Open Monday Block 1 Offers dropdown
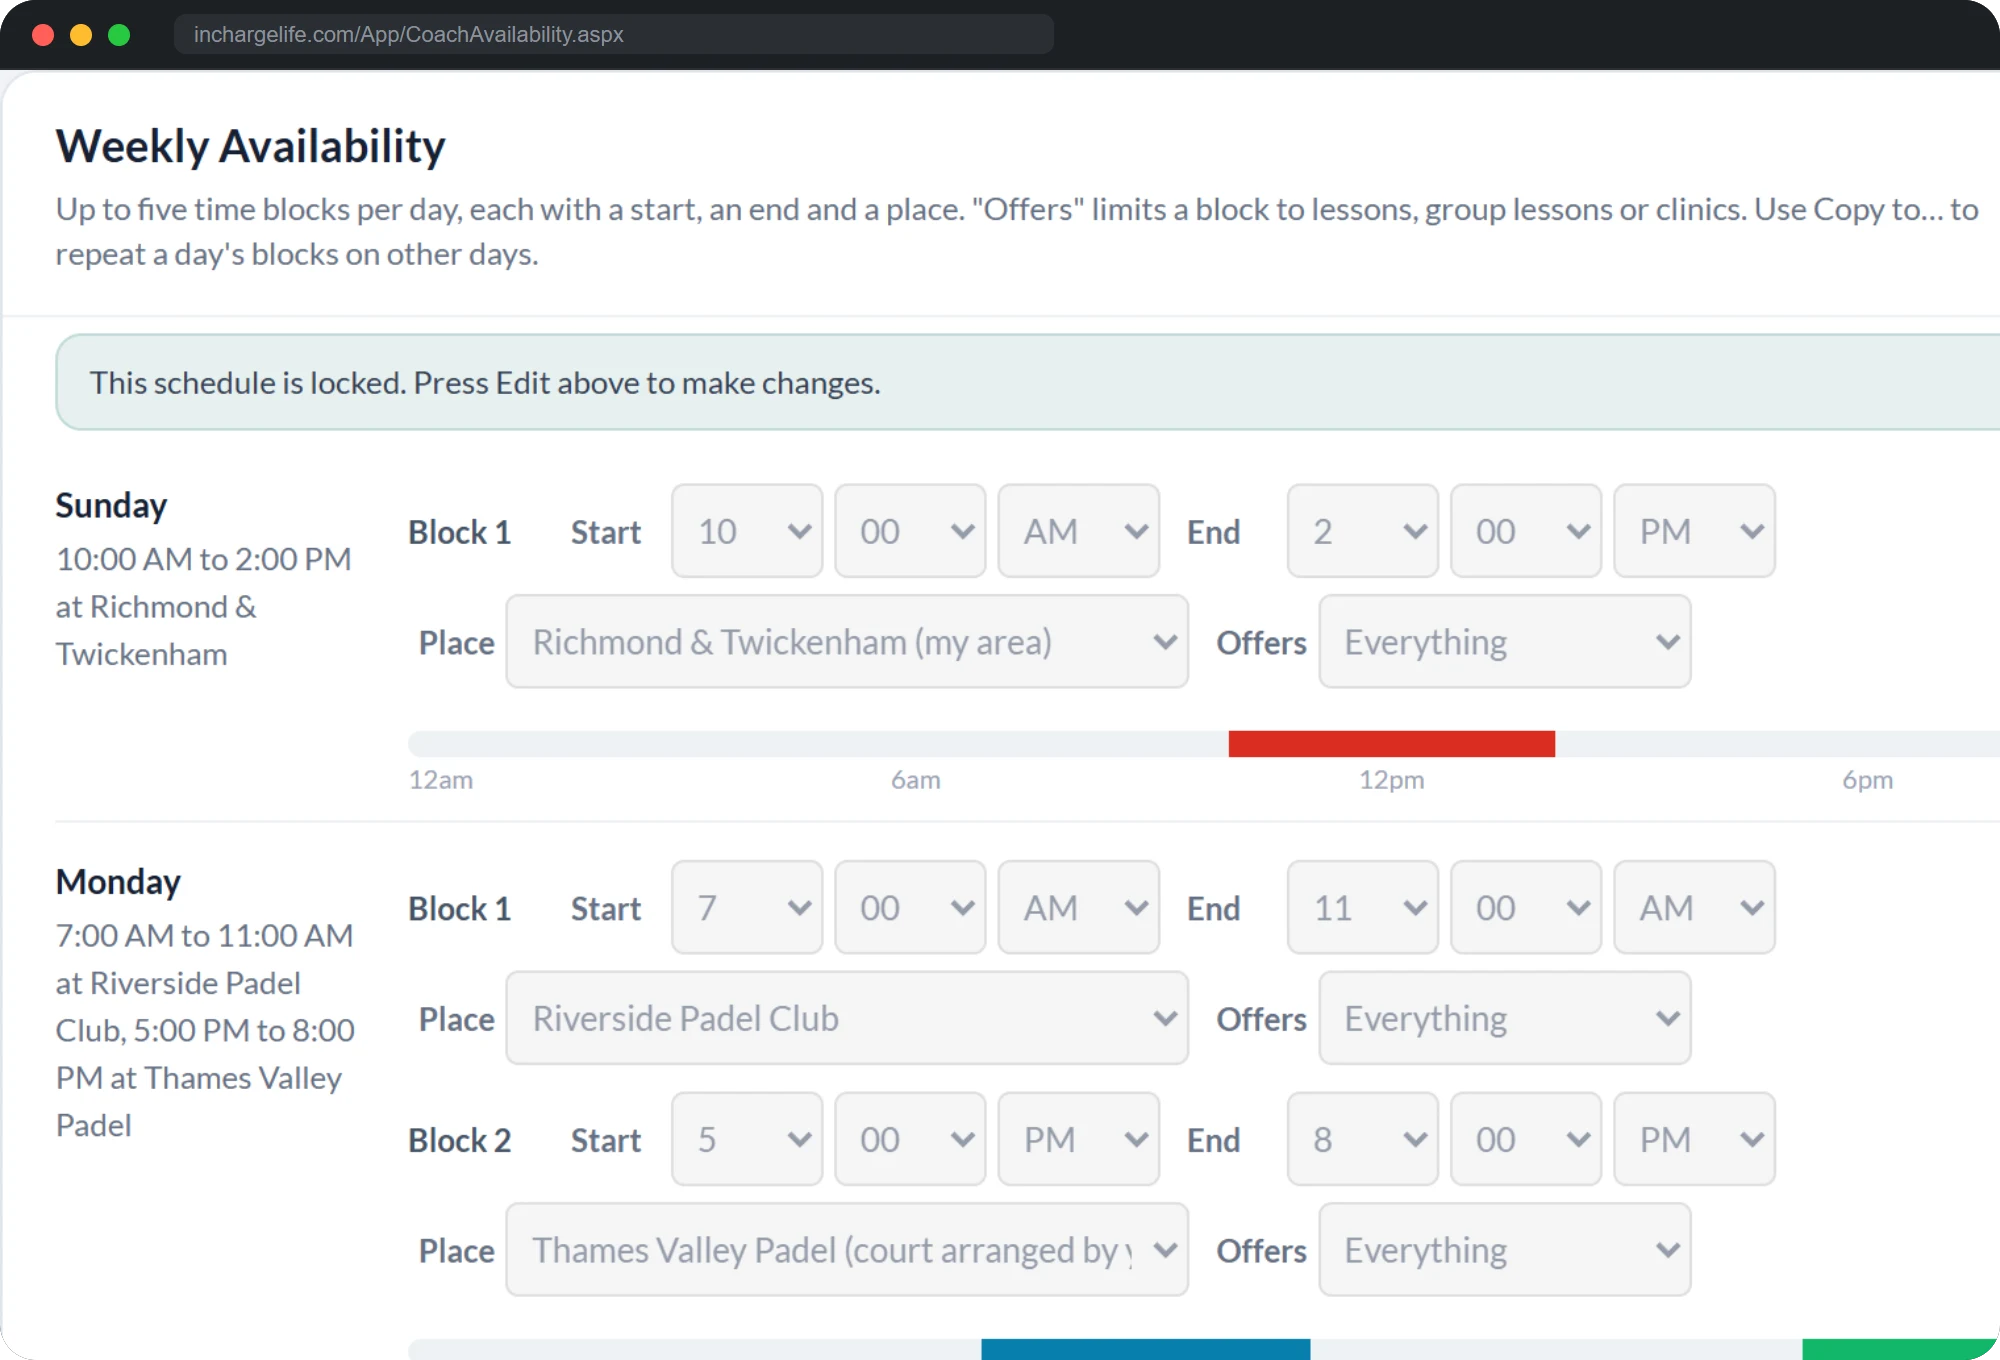 click(x=1504, y=1018)
